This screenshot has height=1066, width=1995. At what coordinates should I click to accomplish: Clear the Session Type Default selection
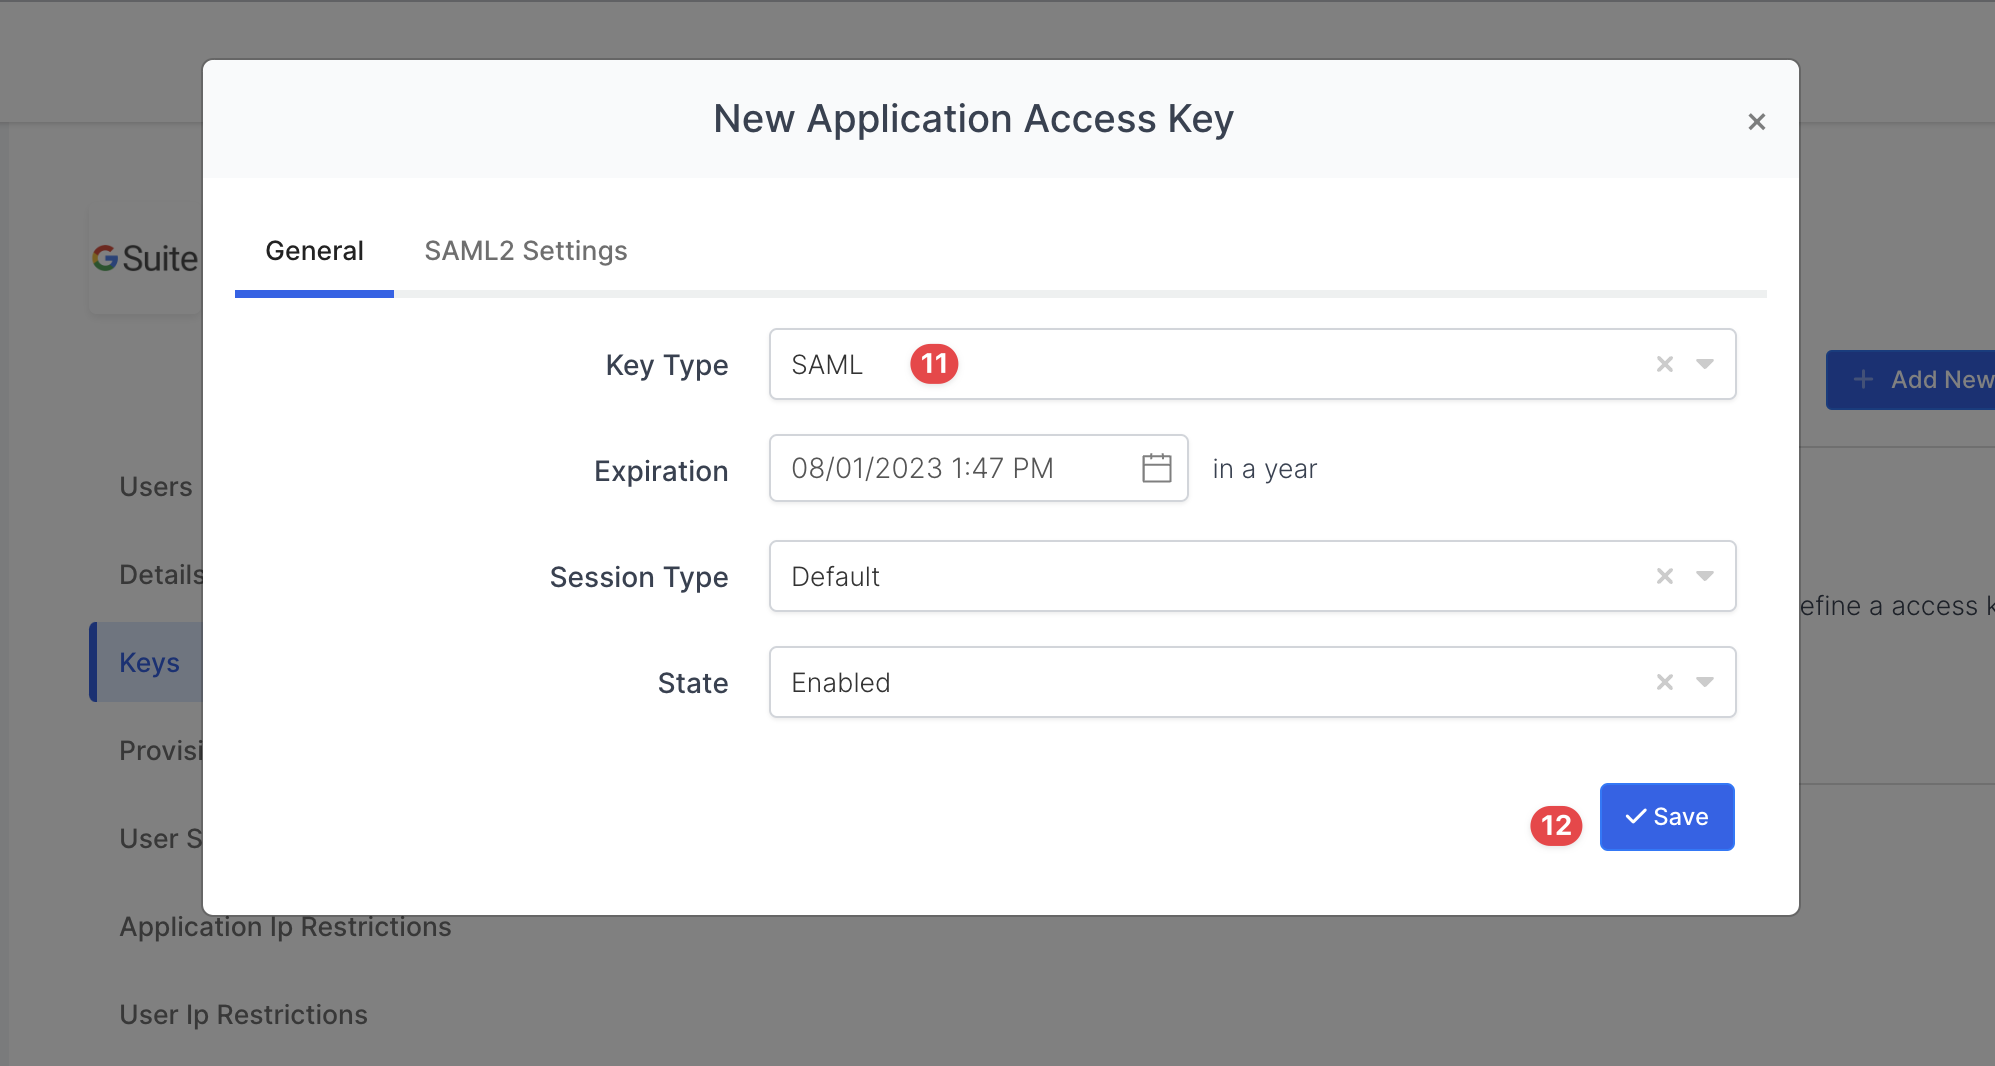click(x=1664, y=576)
